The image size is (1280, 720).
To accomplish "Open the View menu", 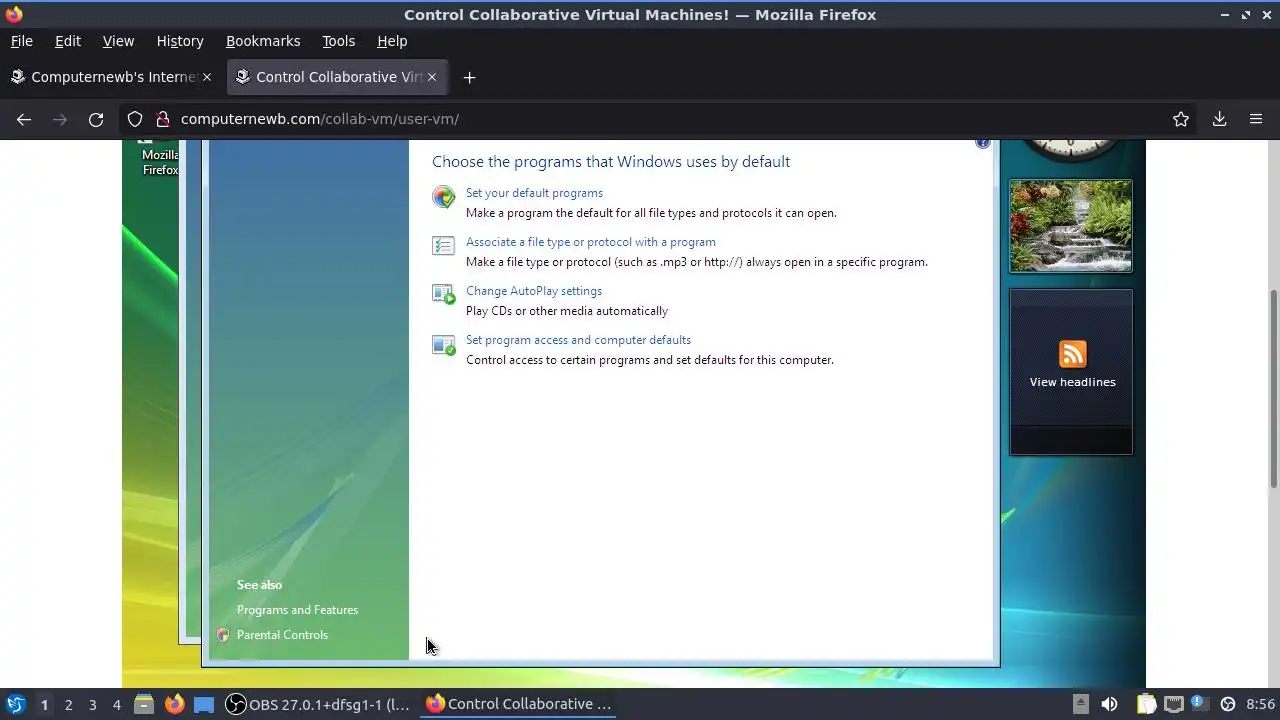I will click(118, 41).
